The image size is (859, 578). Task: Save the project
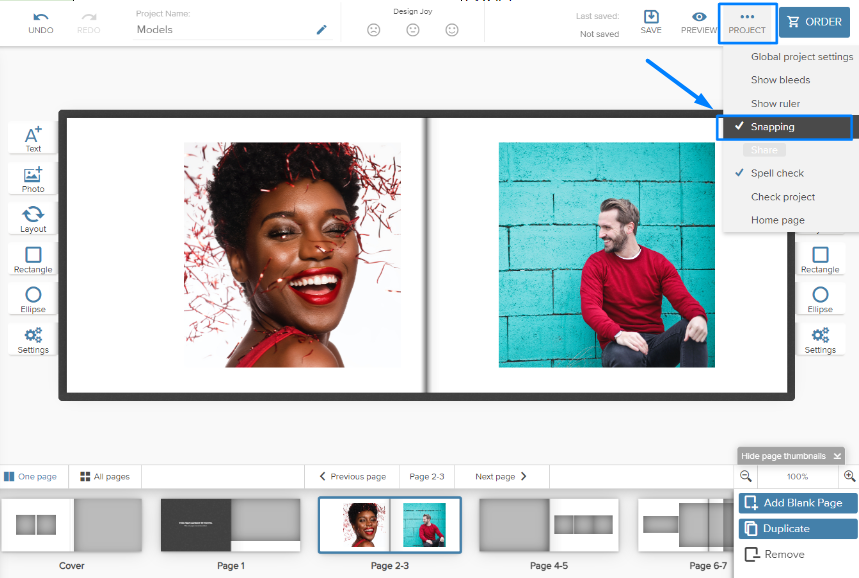pyautogui.click(x=651, y=22)
